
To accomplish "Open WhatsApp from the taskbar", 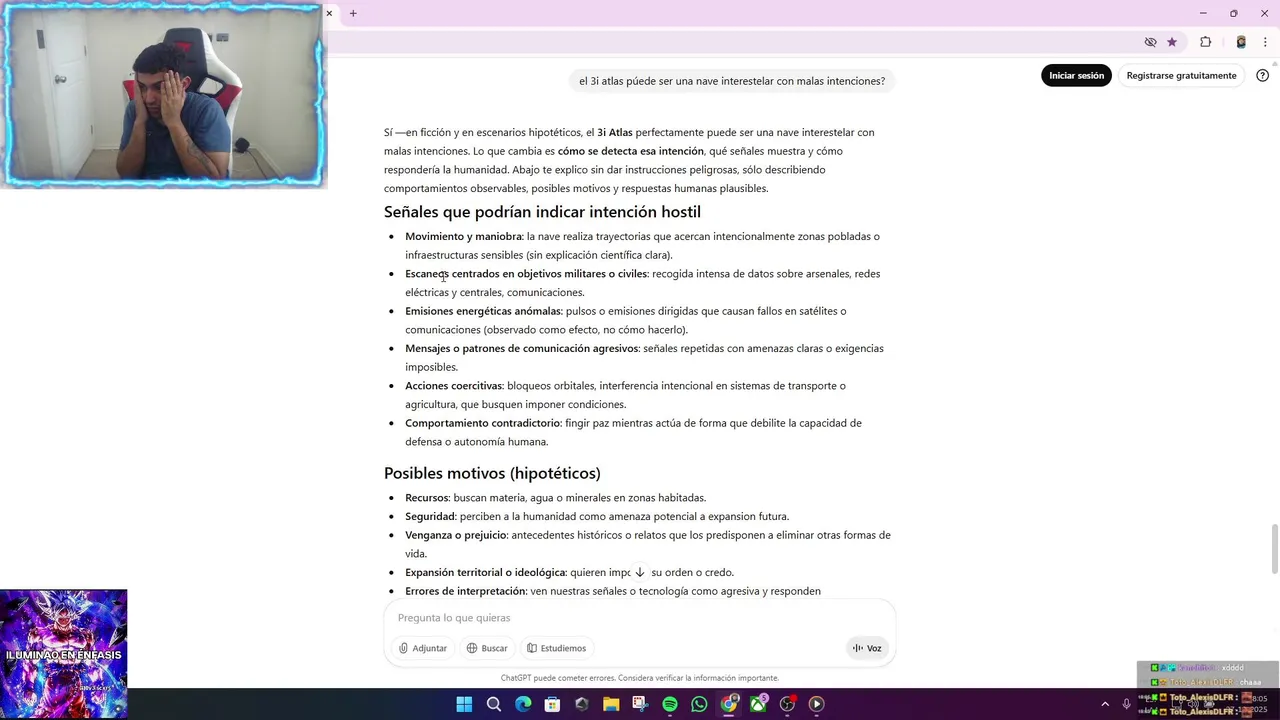I will coord(699,704).
